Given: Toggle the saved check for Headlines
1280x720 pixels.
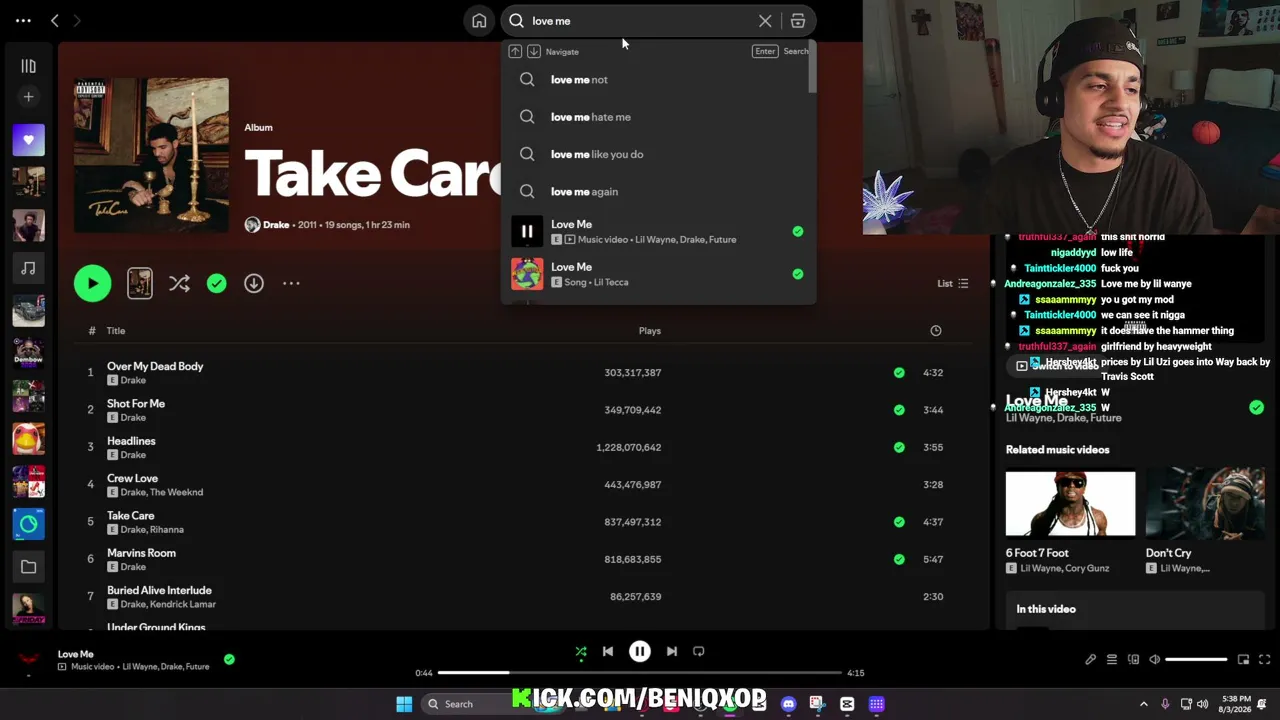Looking at the screenshot, I should (899, 447).
